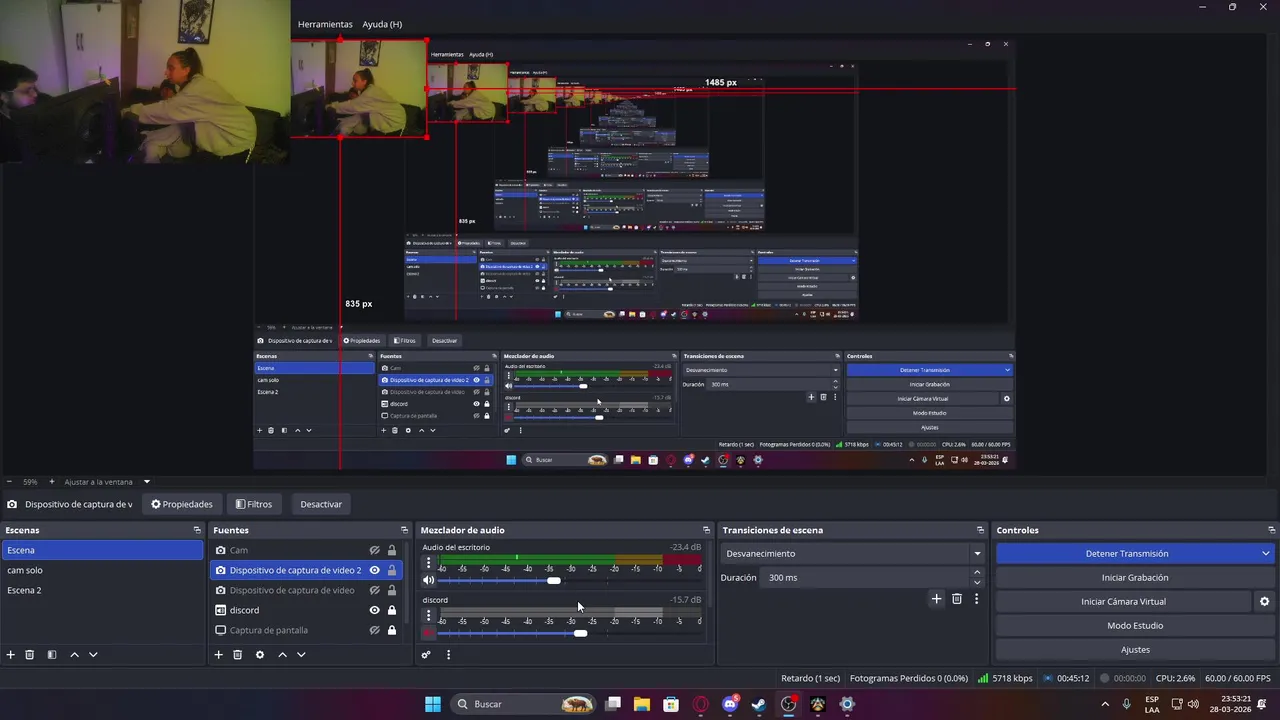Image resolution: width=1280 pixels, height=720 pixels.
Task: Move scene up with the arrow icon
Action: click(74, 655)
